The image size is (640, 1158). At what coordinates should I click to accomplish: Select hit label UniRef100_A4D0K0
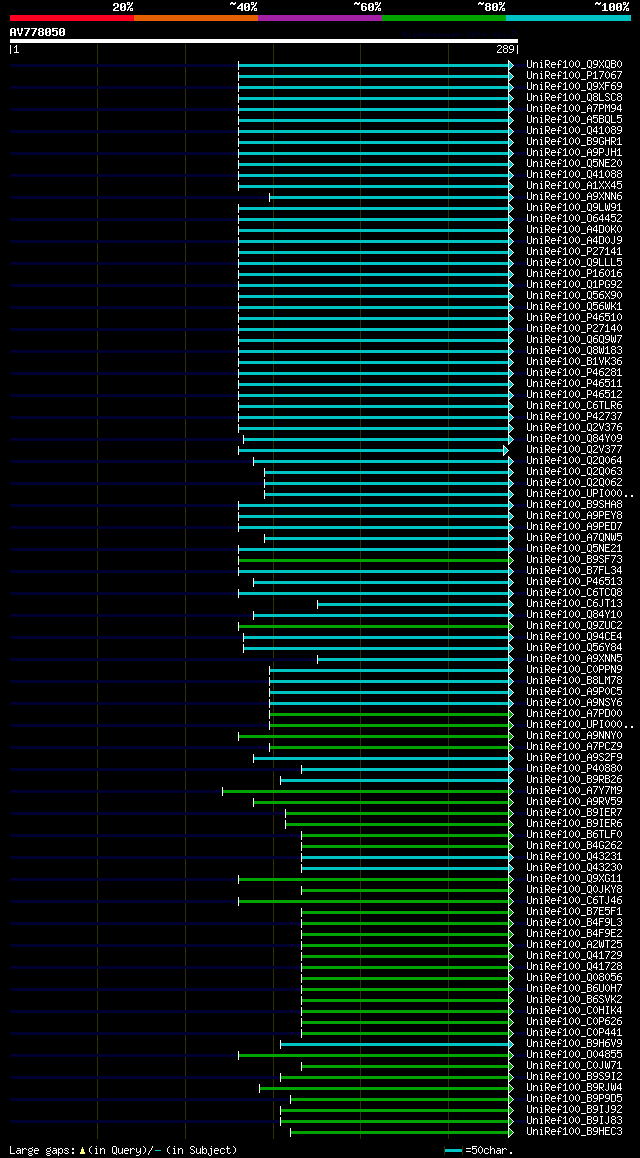tap(574, 230)
